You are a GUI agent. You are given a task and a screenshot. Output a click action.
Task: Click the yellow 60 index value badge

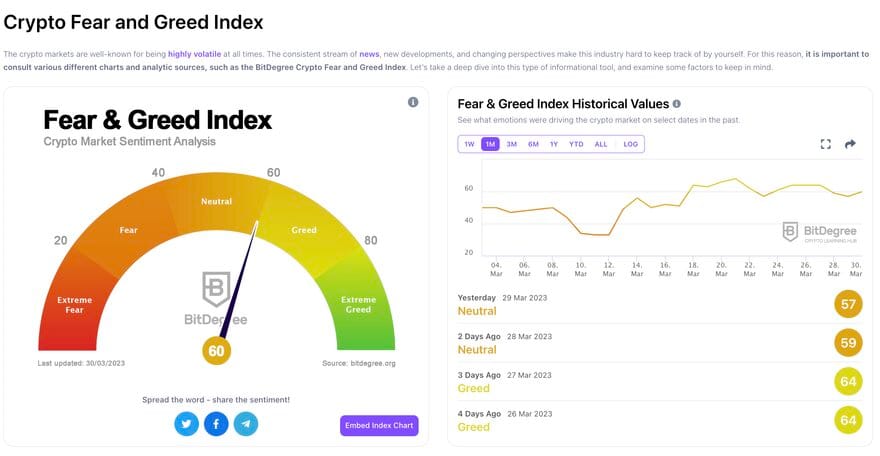click(217, 350)
